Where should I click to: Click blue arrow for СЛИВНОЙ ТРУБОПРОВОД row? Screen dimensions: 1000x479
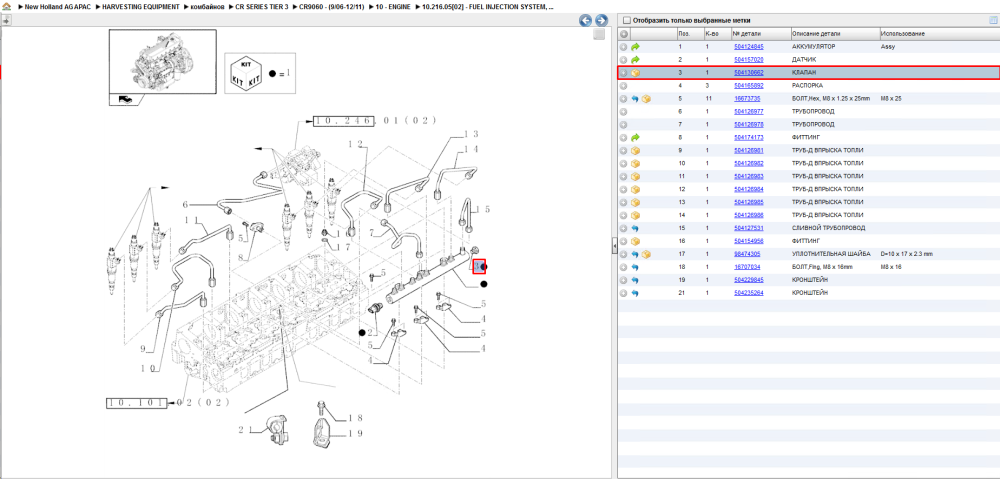[x=635, y=228]
